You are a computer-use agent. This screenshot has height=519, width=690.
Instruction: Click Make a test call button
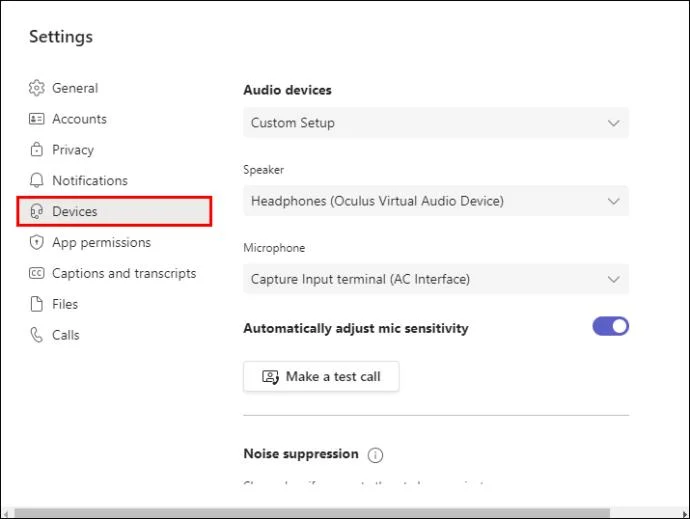pyautogui.click(x=321, y=377)
